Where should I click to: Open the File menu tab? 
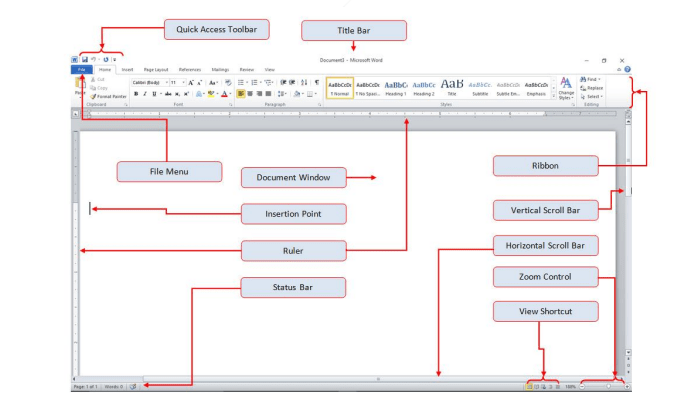click(80, 70)
